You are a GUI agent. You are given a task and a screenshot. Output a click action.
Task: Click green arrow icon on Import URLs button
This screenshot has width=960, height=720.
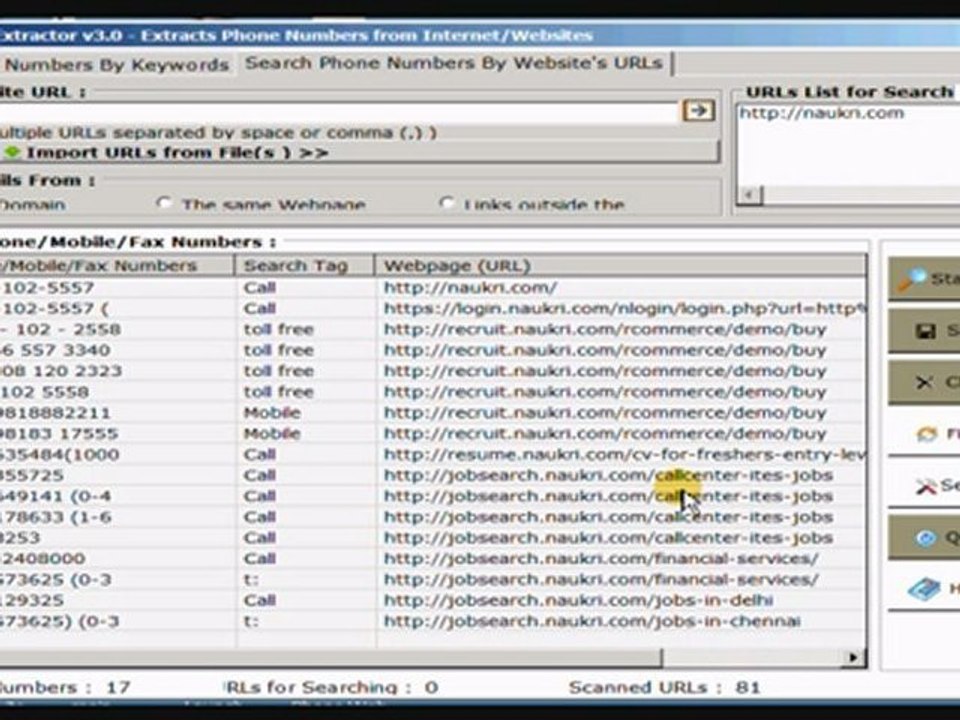13,152
